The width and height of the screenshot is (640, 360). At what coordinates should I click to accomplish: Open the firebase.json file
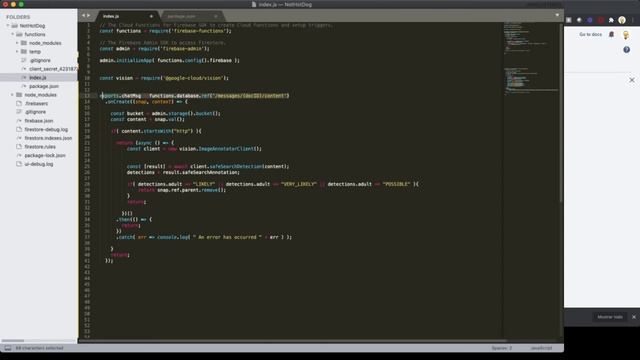[x=39, y=121]
